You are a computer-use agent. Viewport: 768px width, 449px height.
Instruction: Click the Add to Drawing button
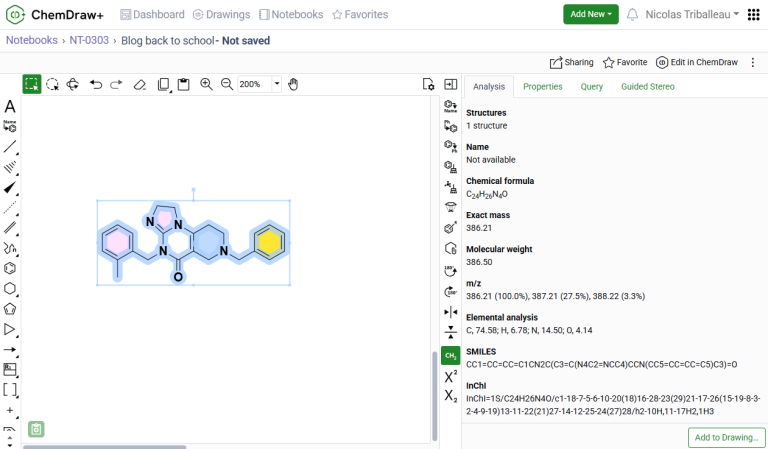pyautogui.click(x=726, y=437)
